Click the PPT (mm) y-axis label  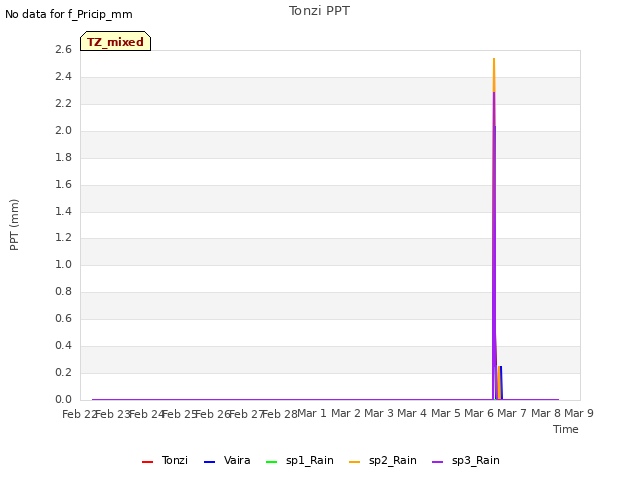(14, 224)
